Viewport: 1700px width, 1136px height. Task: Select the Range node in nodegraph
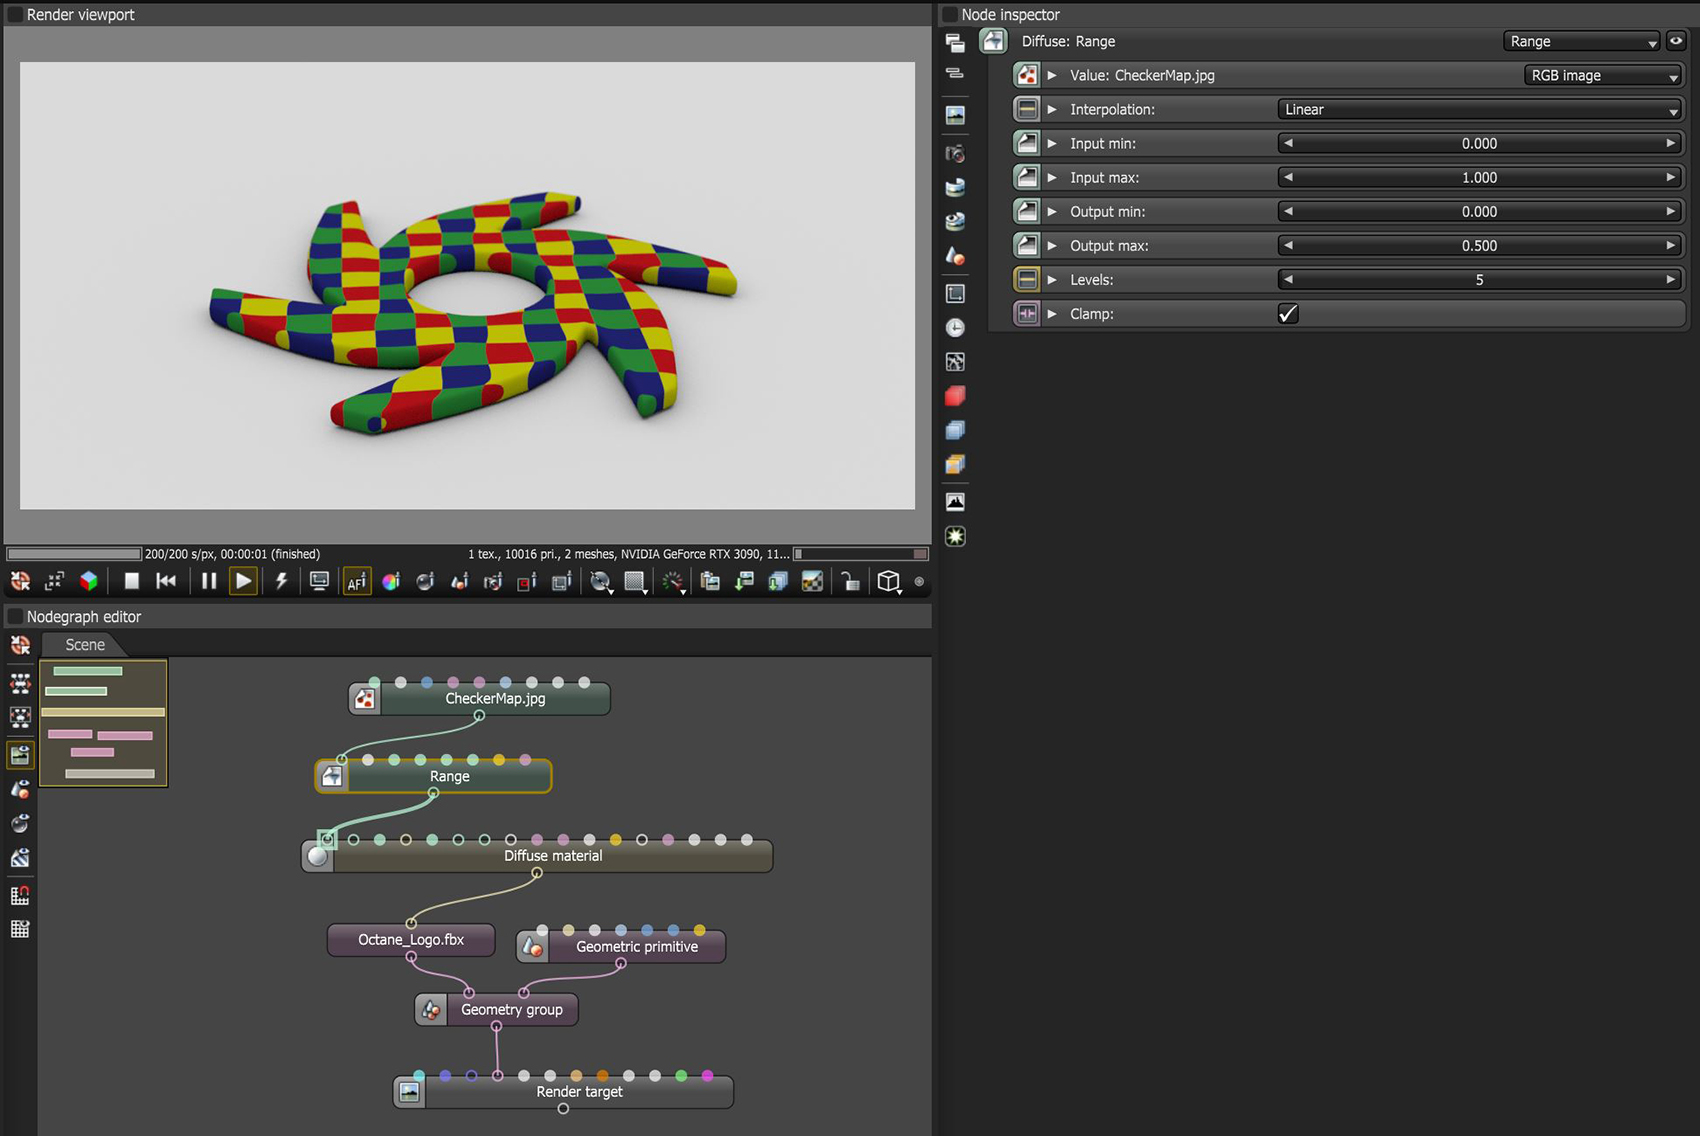click(433, 776)
